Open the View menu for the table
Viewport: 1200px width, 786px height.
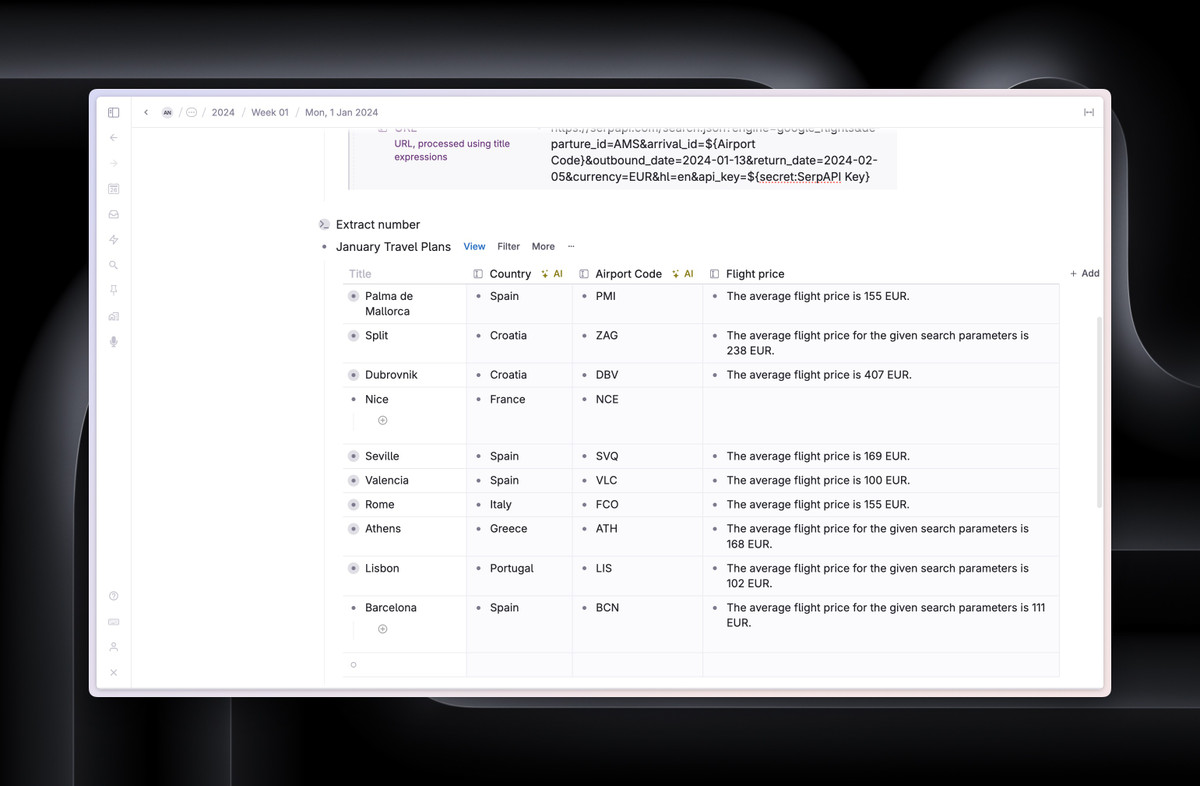474,246
